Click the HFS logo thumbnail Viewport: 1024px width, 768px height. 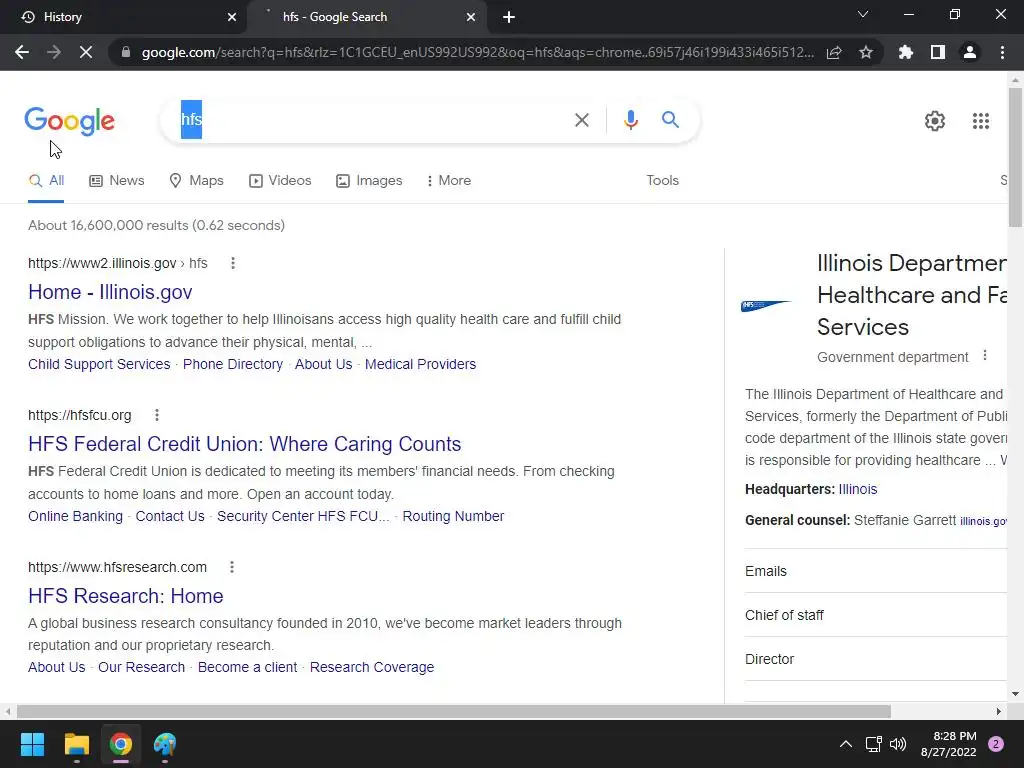767,305
